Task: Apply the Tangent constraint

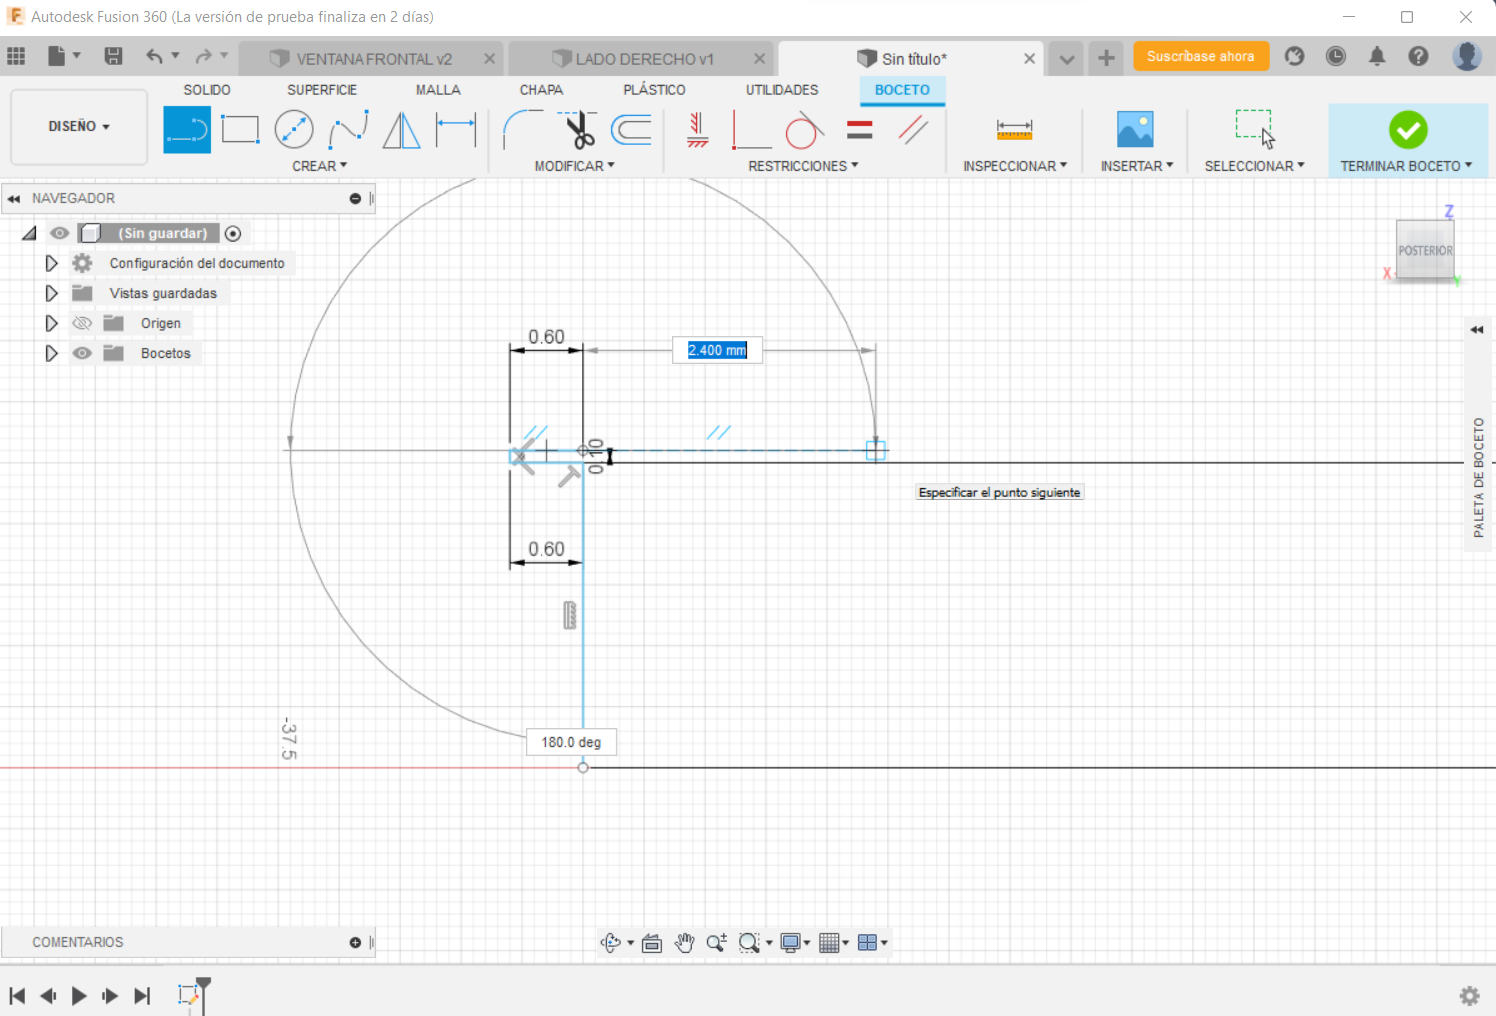Action: point(803,130)
